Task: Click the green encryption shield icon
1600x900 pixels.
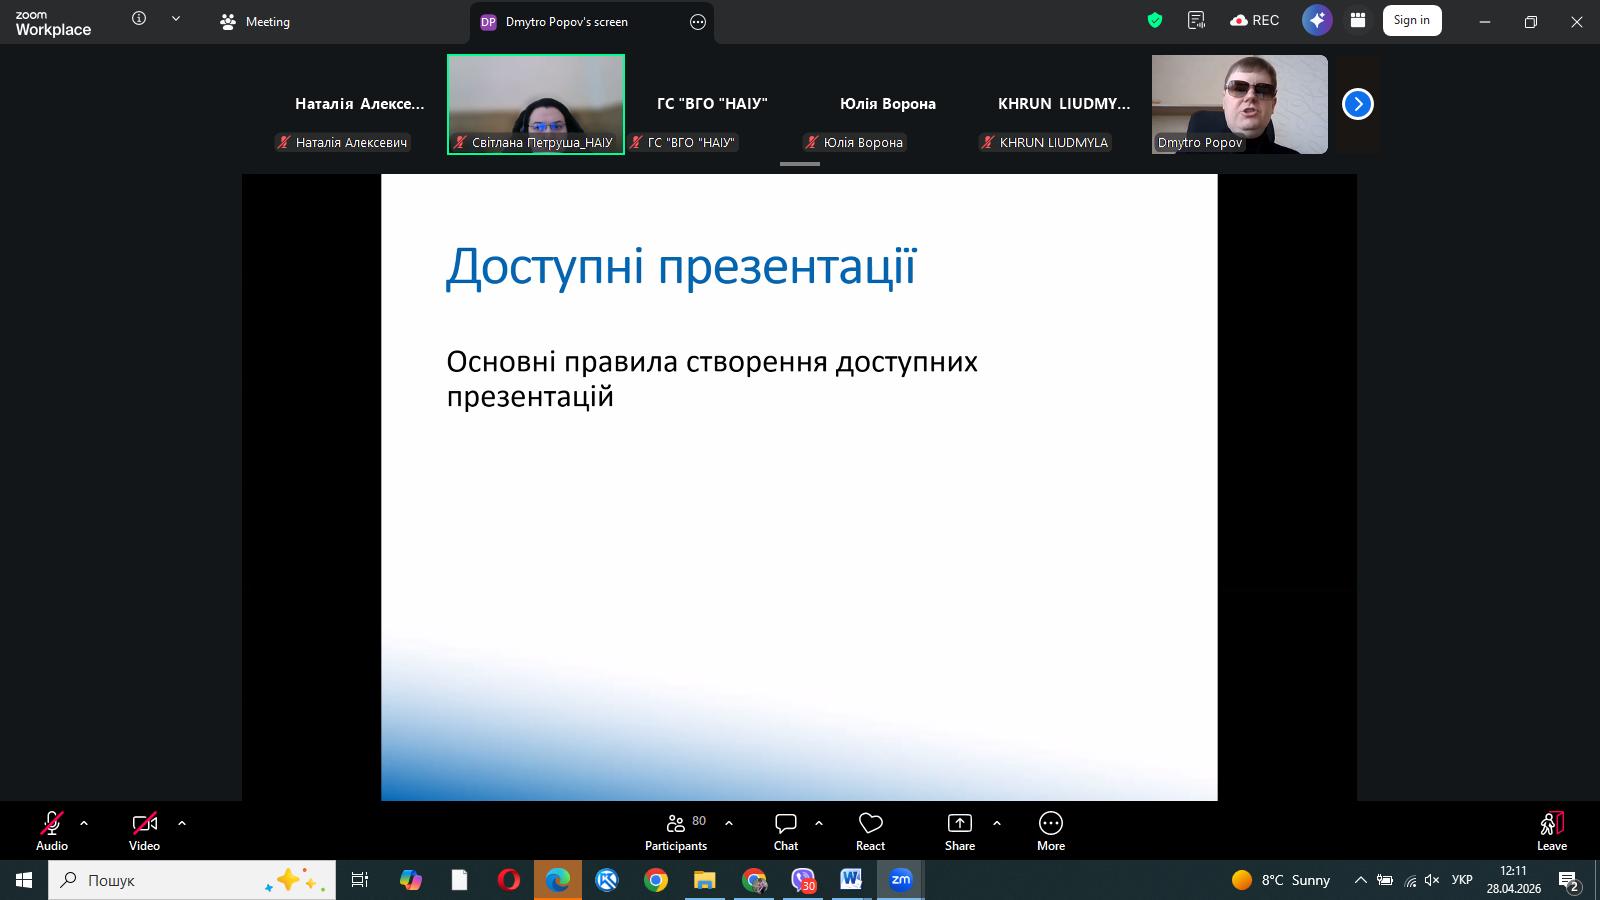Action: tap(1155, 20)
